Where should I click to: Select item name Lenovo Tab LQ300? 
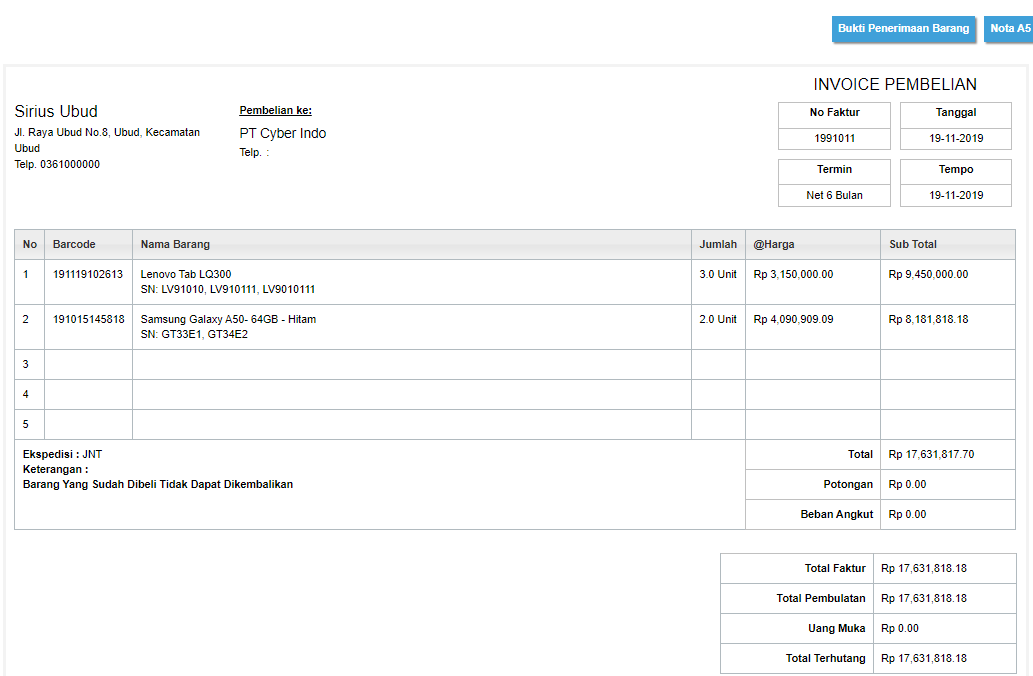coord(186,274)
